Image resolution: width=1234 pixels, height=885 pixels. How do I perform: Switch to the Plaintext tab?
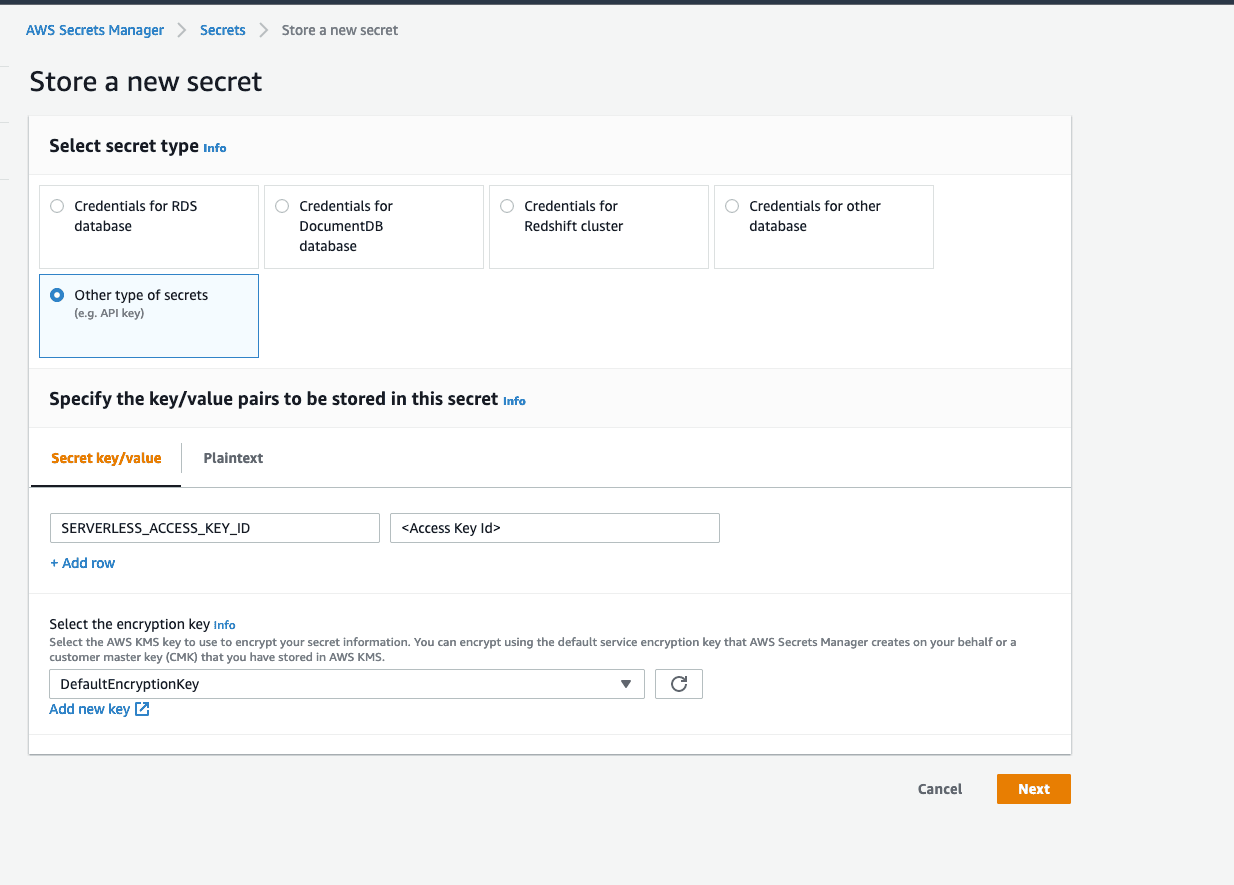pyautogui.click(x=233, y=458)
